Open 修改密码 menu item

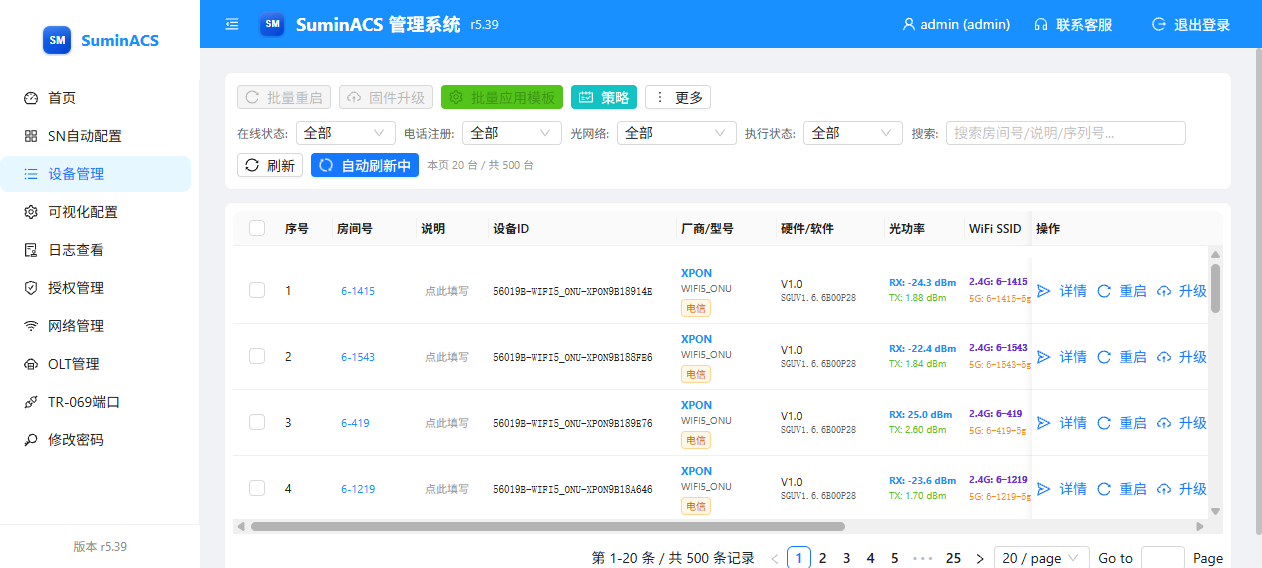tap(95, 440)
